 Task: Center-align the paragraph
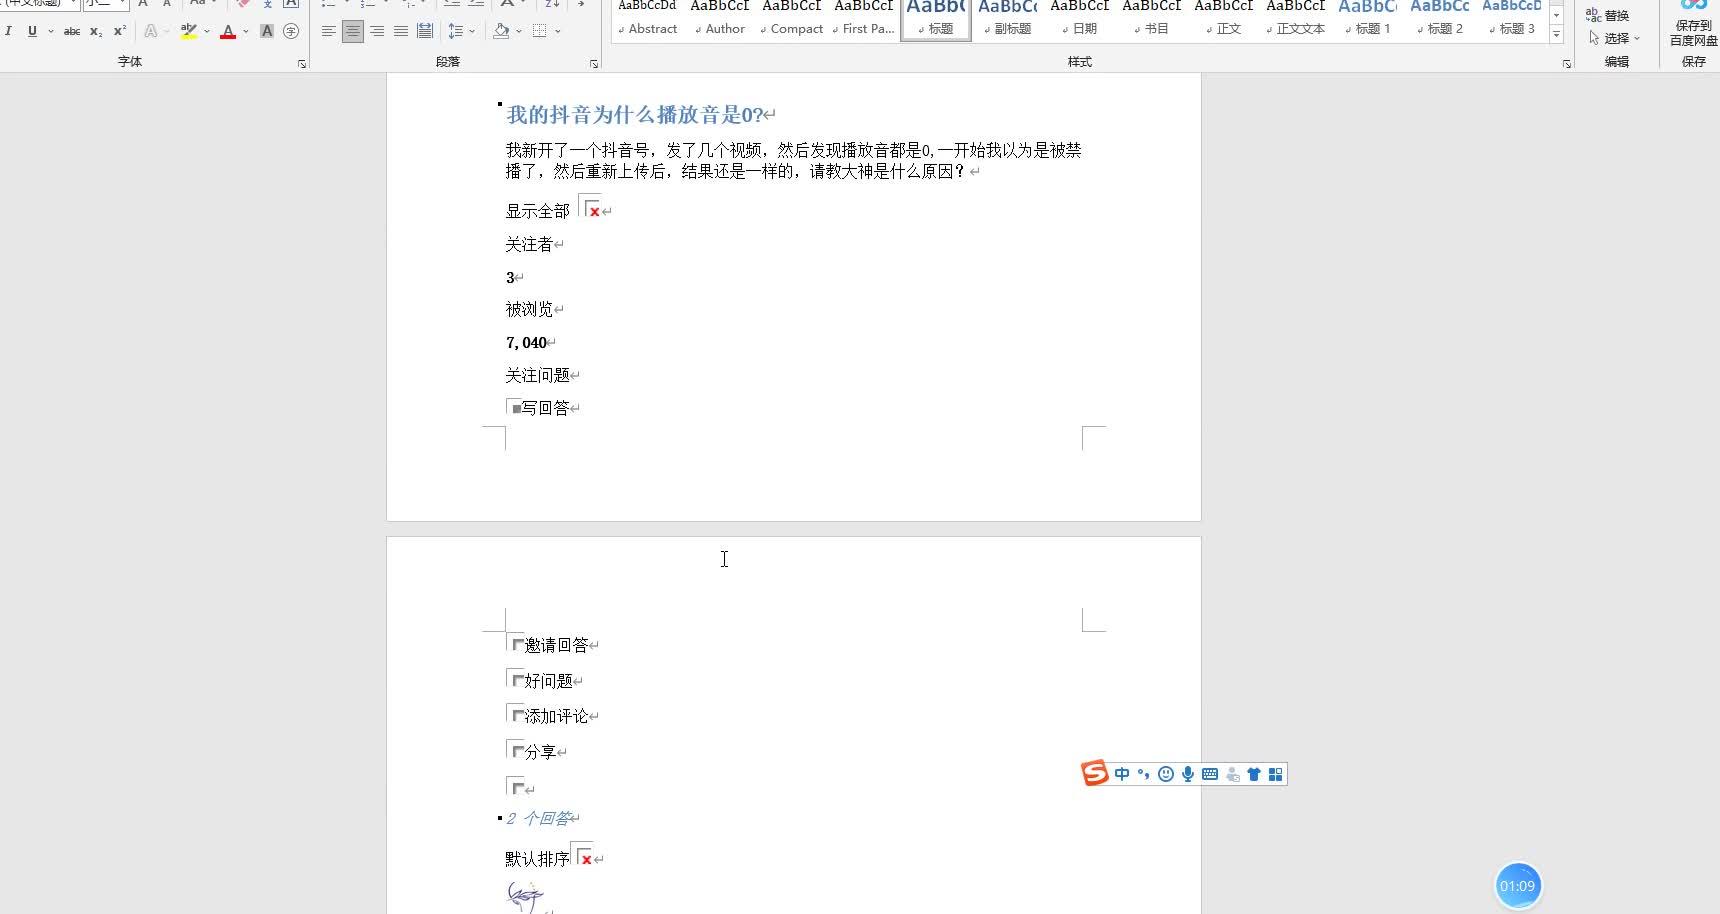click(x=353, y=31)
